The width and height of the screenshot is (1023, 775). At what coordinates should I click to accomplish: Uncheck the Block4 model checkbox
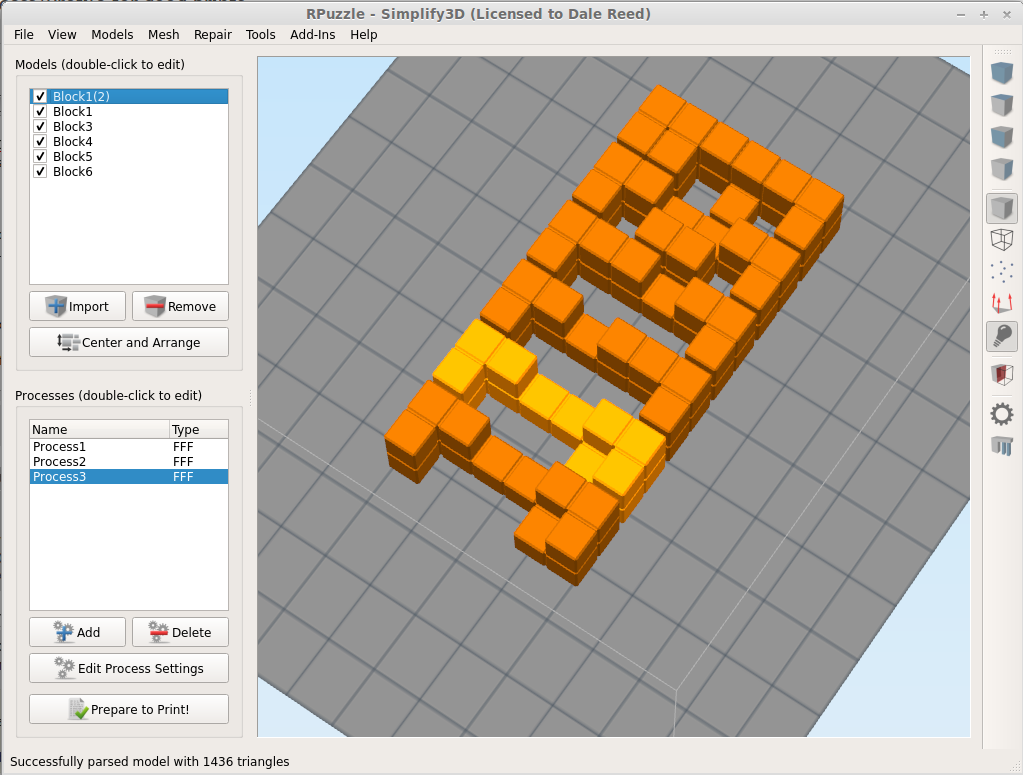pos(40,142)
